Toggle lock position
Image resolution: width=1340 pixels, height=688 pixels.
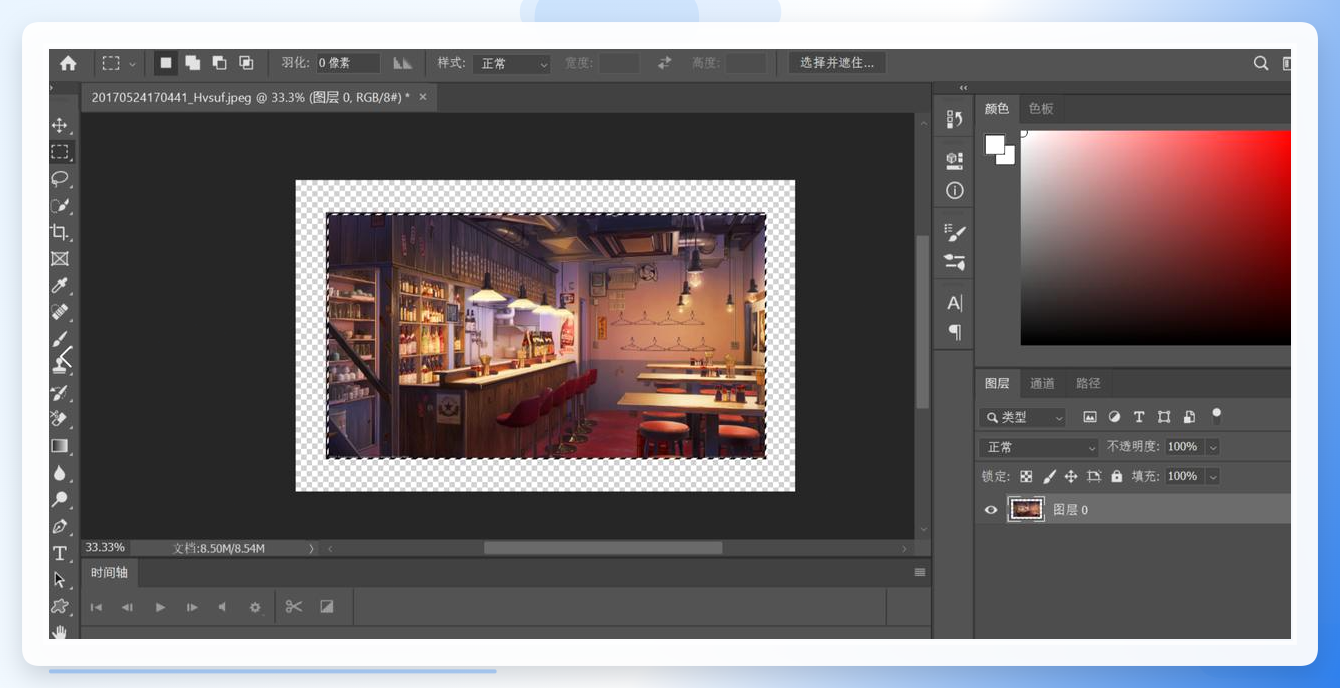tap(1071, 477)
